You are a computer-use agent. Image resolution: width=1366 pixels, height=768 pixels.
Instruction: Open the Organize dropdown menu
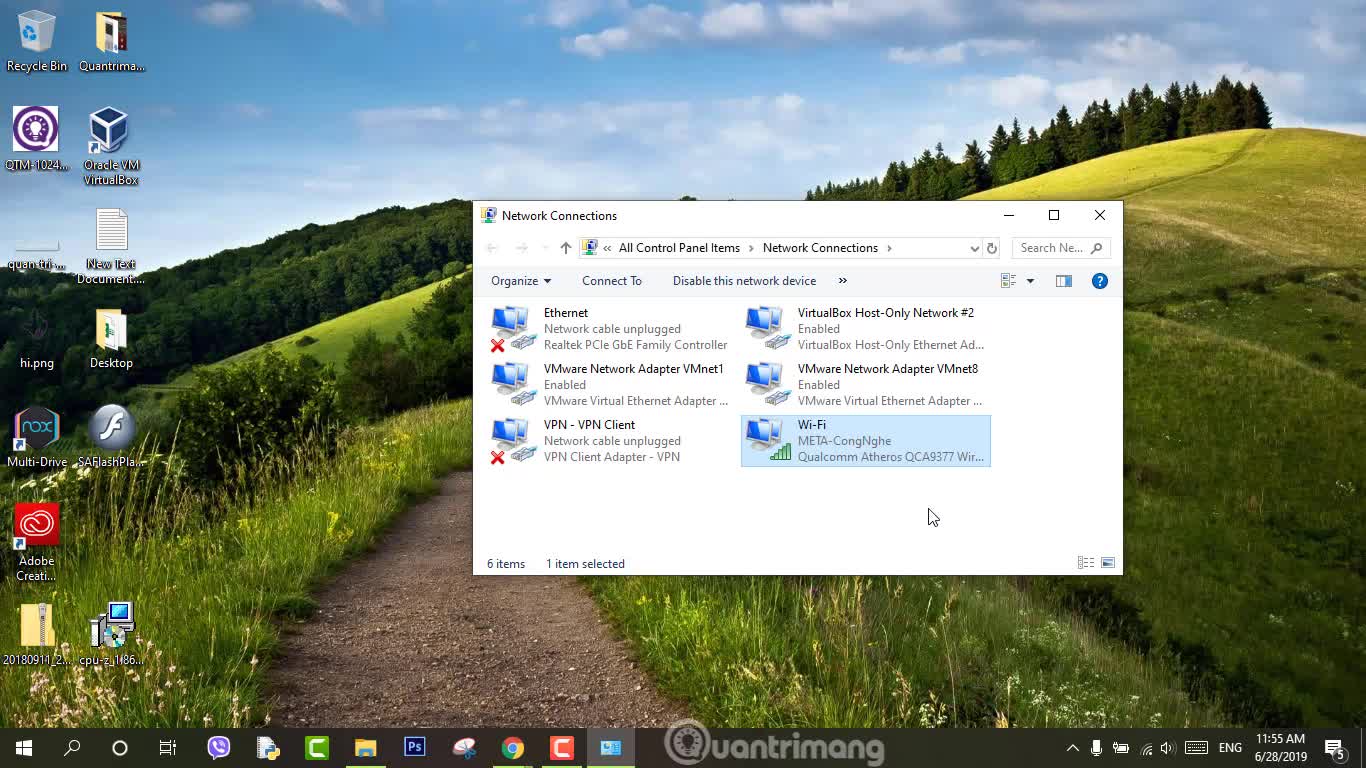pos(521,281)
